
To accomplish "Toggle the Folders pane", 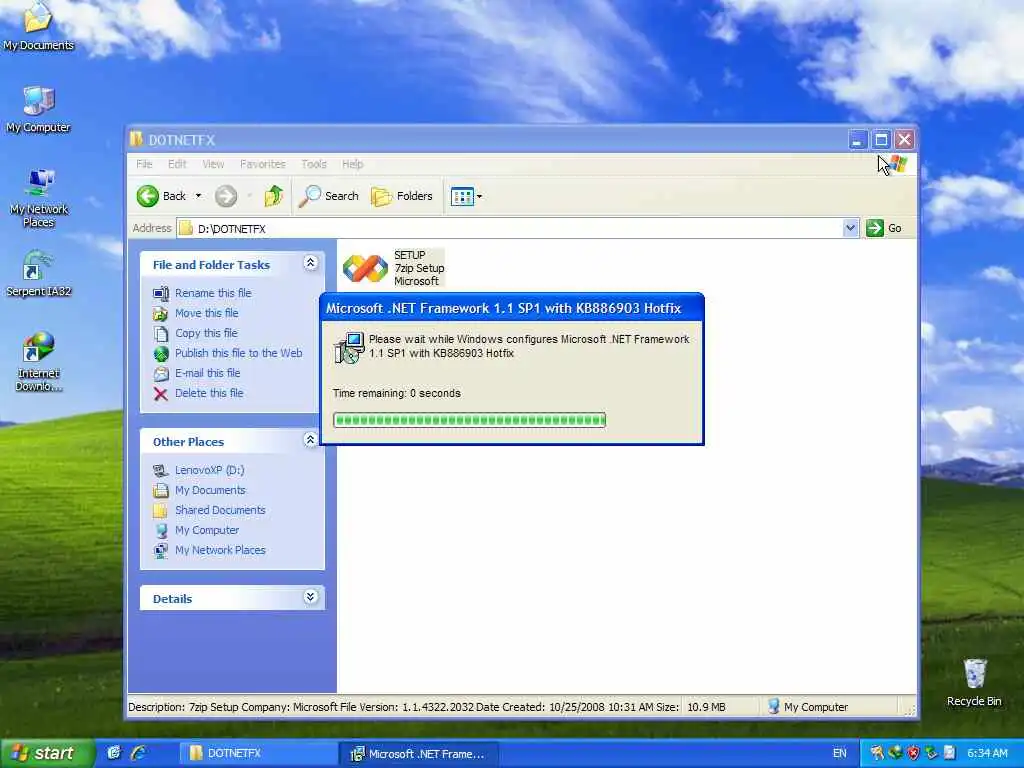I will coord(402,196).
